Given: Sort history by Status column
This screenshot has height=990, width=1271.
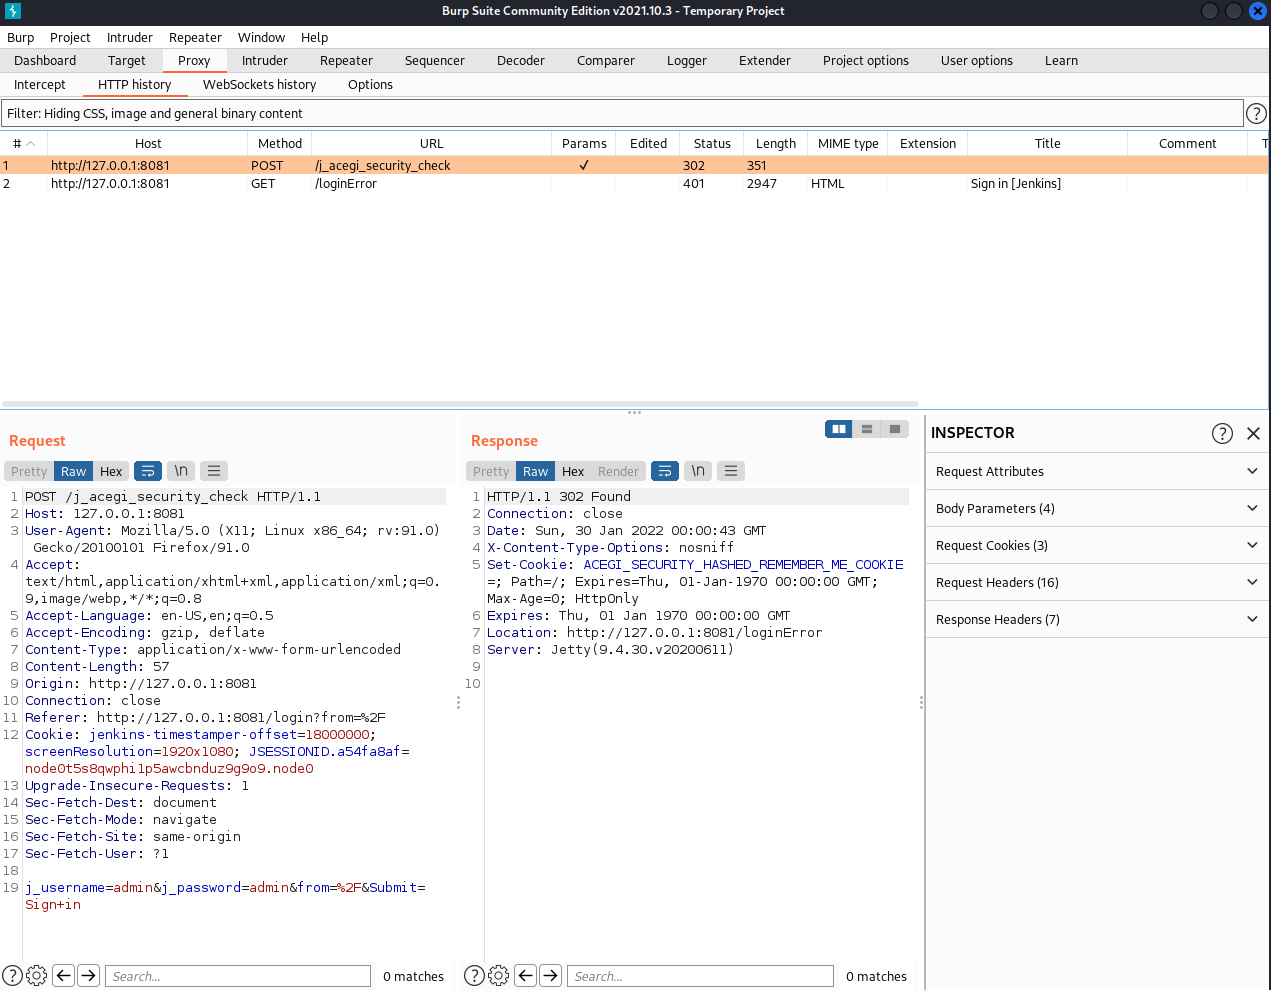Looking at the screenshot, I should pyautogui.click(x=712, y=144).
